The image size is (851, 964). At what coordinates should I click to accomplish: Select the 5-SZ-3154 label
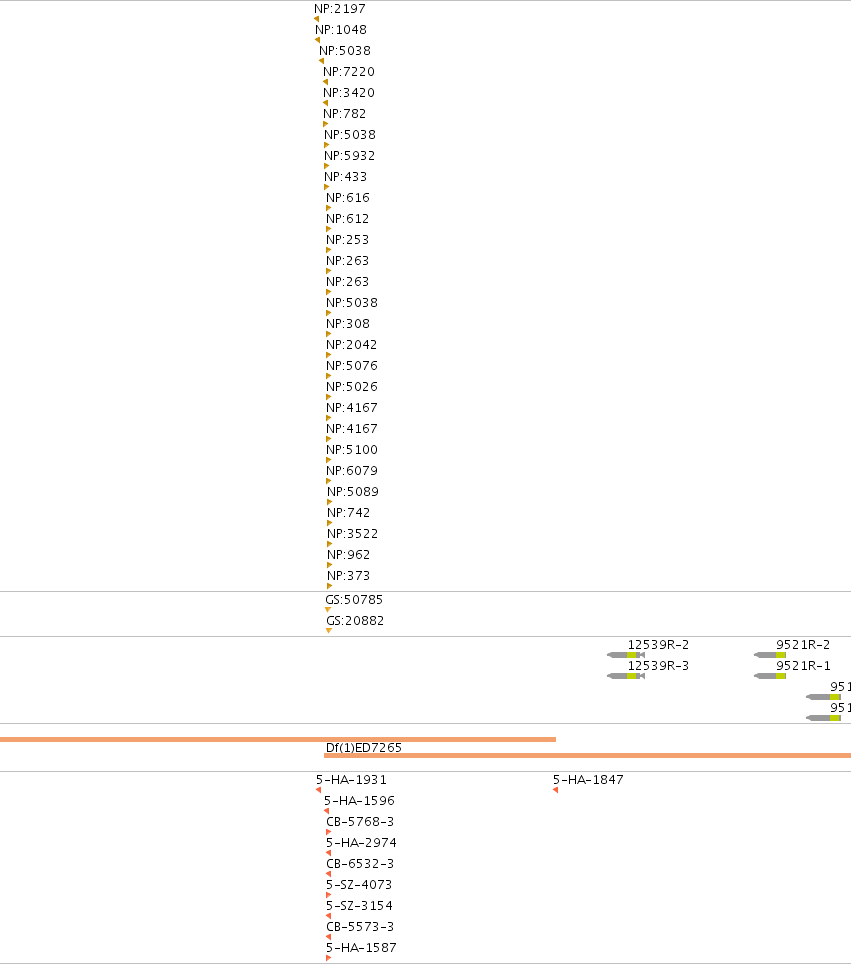[359, 905]
